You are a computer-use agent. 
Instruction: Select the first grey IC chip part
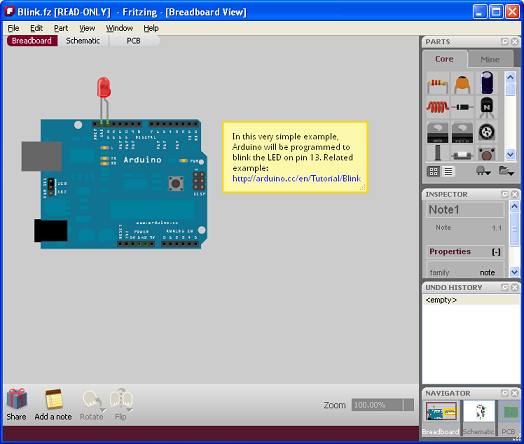(437, 132)
